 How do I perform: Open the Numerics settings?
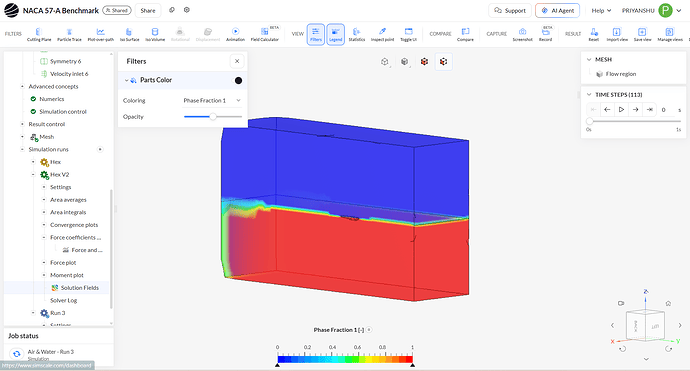(51, 99)
